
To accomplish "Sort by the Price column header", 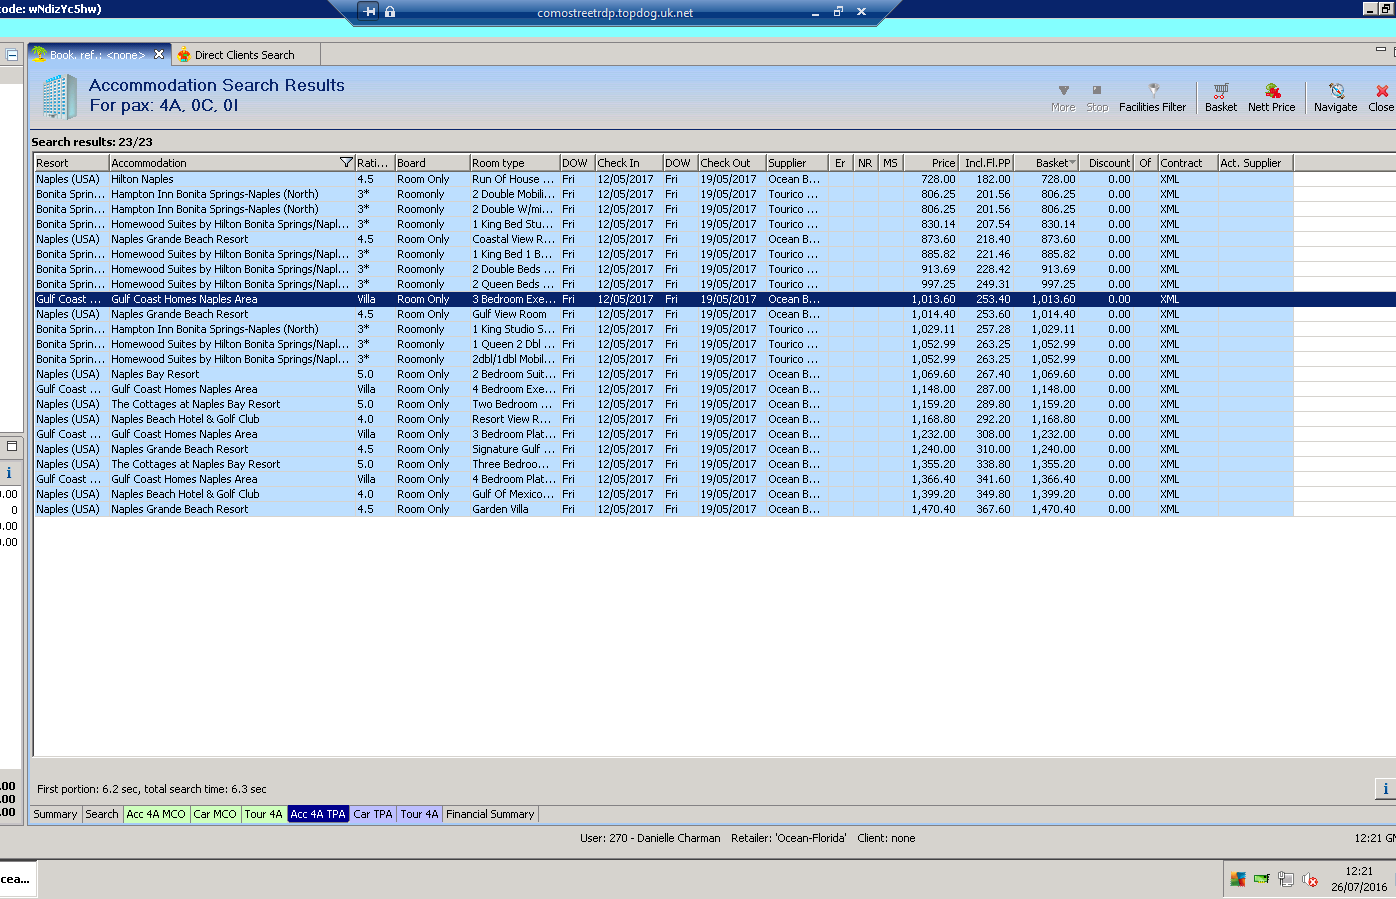I will tap(931, 163).
